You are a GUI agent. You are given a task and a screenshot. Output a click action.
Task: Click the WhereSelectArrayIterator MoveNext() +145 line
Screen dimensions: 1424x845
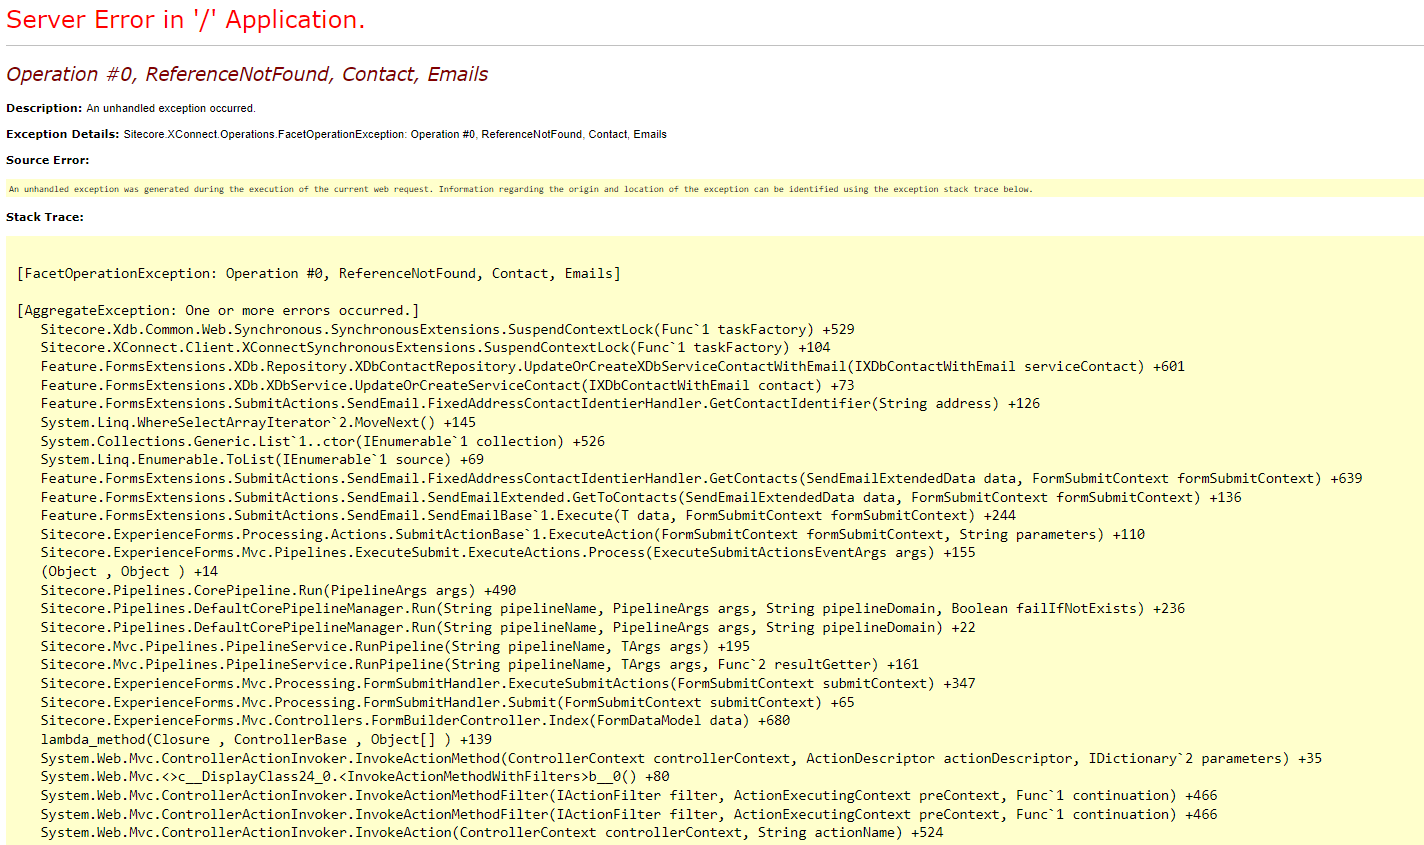tap(259, 422)
